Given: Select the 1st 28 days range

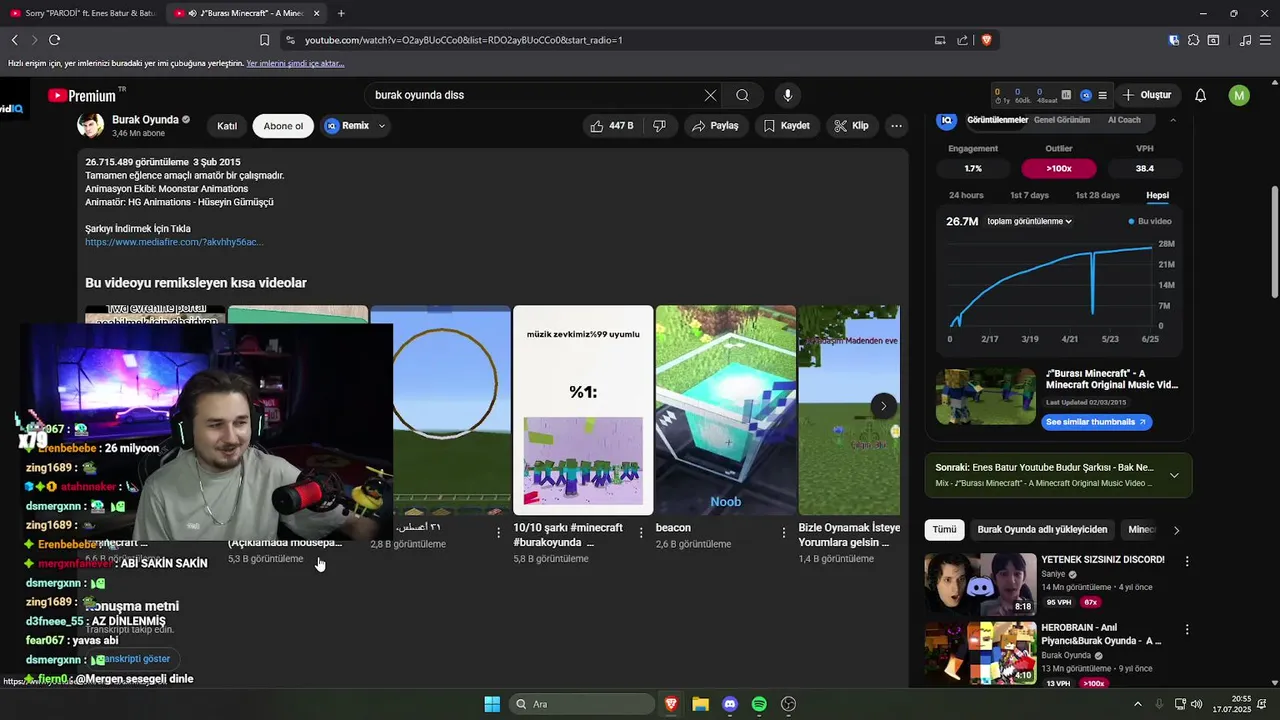Looking at the screenshot, I should point(1097,195).
